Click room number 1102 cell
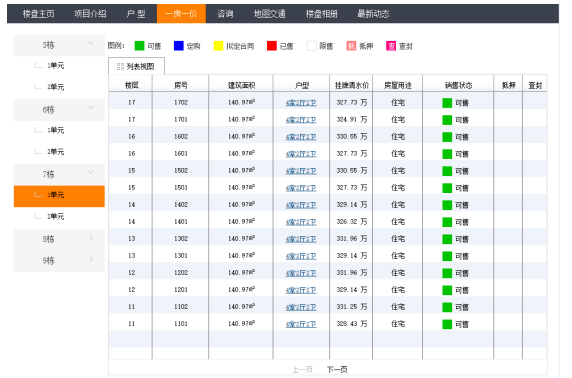Image resolution: width=572 pixels, height=378 pixels. coord(181,307)
